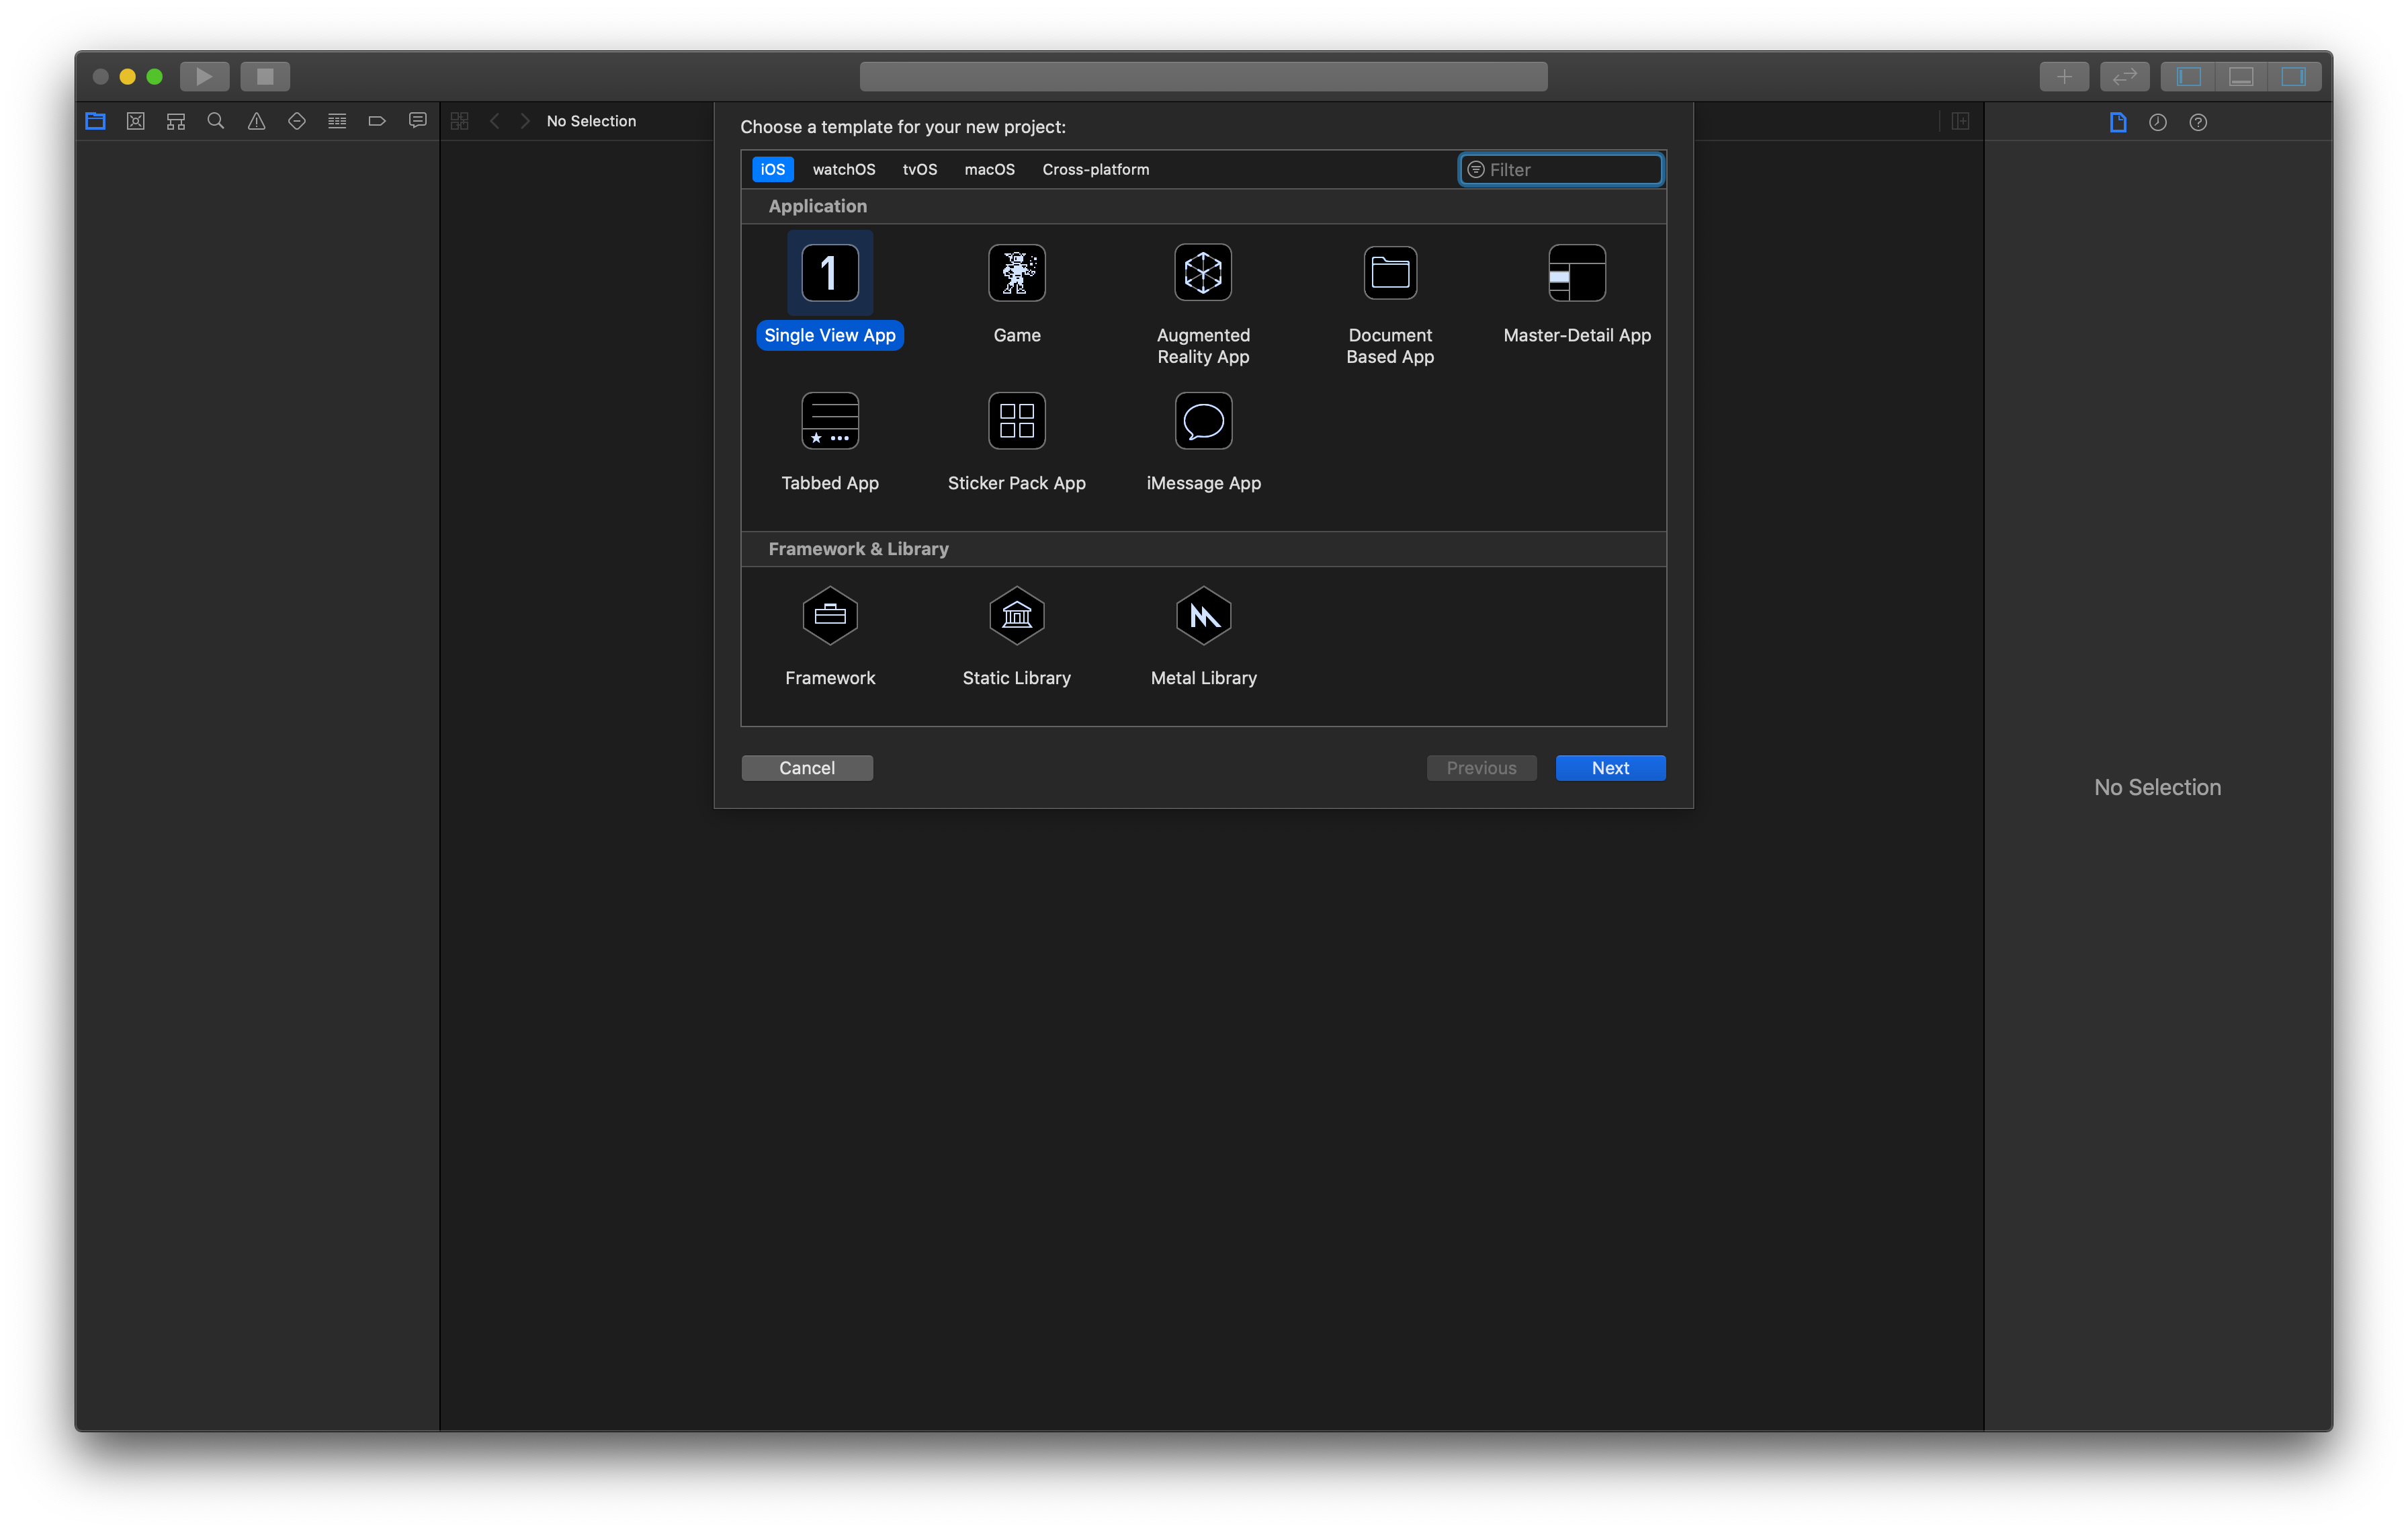This screenshot has height=1531, width=2408.
Task: Select the Cross-platform tab
Action: 1095,169
